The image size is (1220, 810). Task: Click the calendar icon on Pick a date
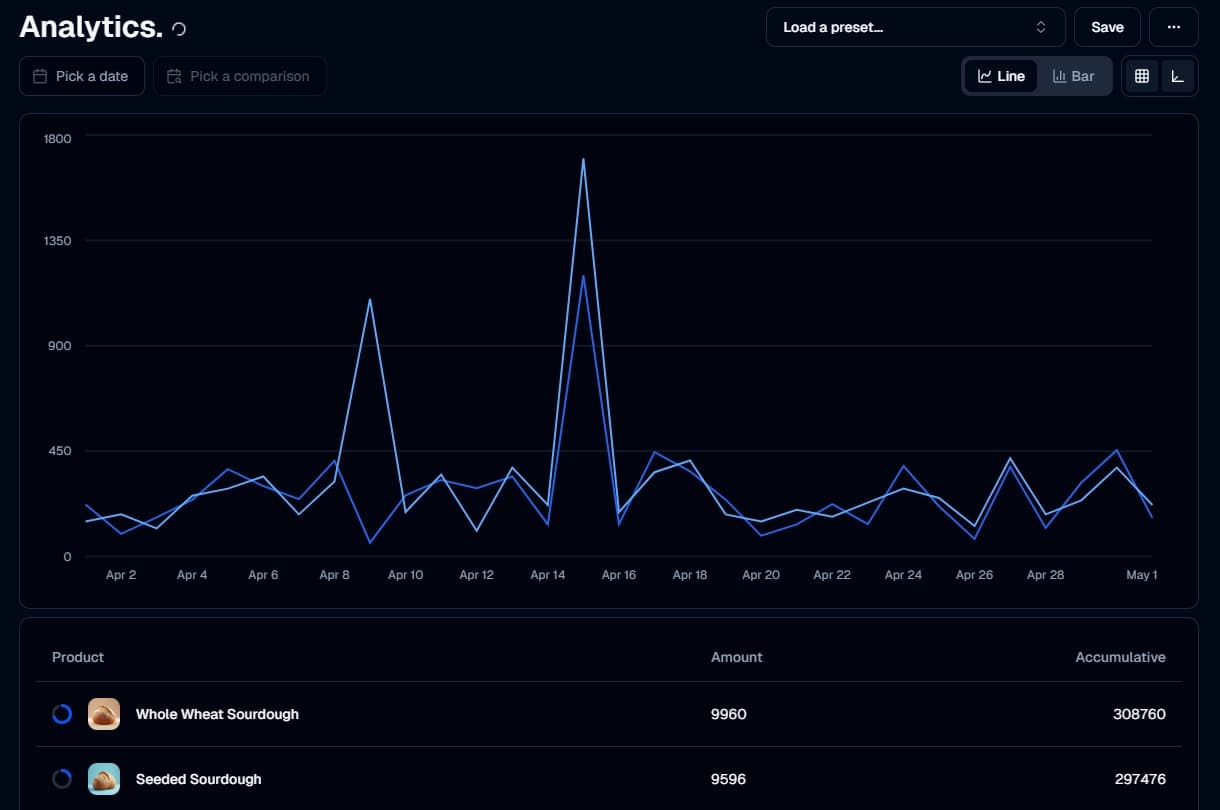[39, 76]
